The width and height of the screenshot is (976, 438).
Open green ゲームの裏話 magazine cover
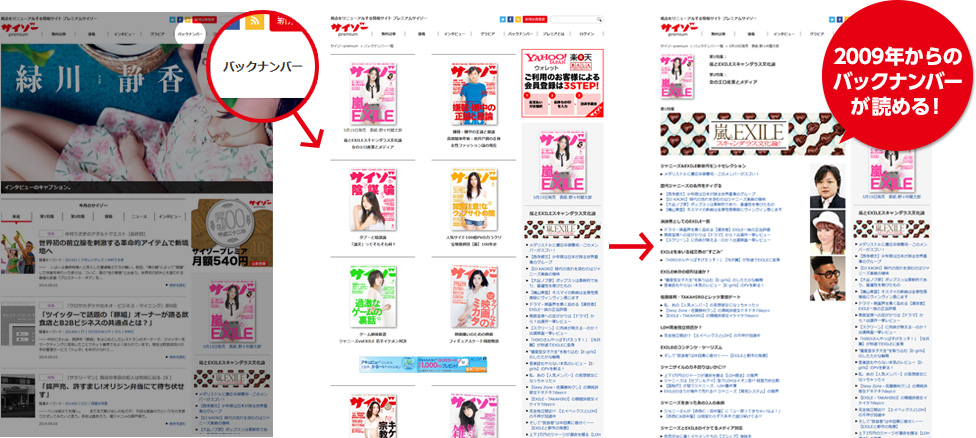[372, 297]
